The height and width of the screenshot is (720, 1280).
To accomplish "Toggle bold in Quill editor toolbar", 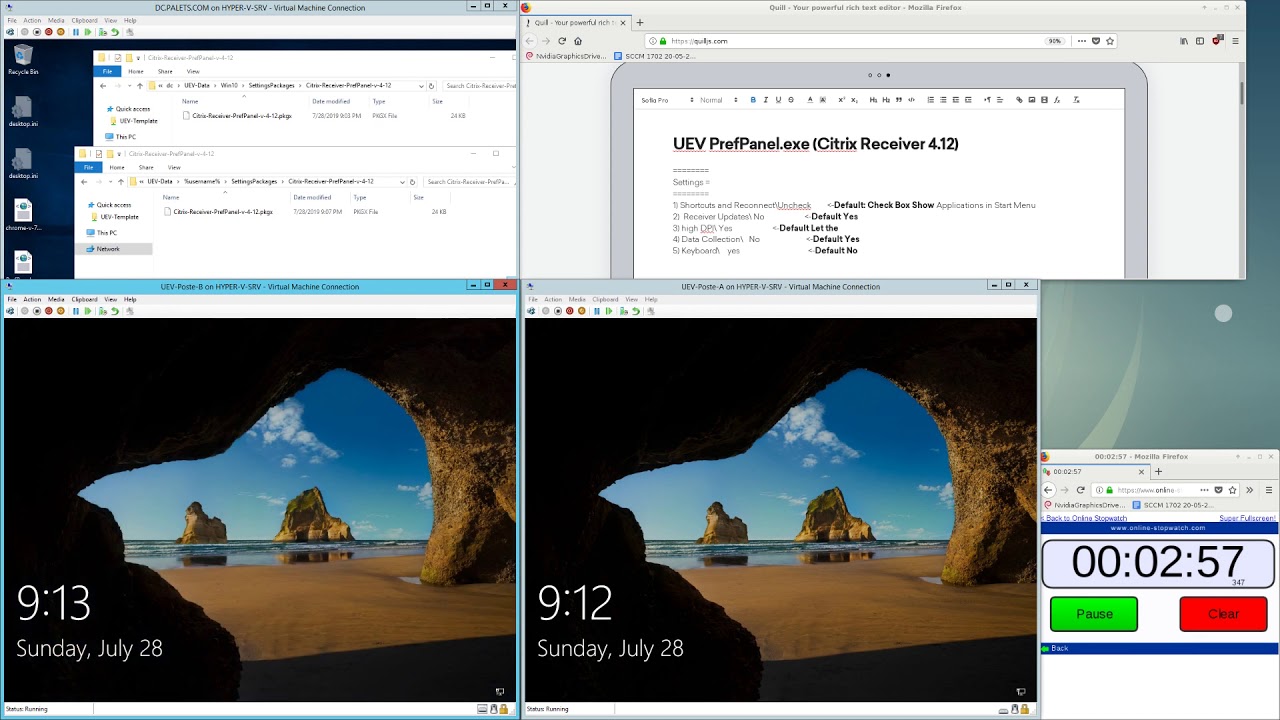I will click(x=753, y=100).
